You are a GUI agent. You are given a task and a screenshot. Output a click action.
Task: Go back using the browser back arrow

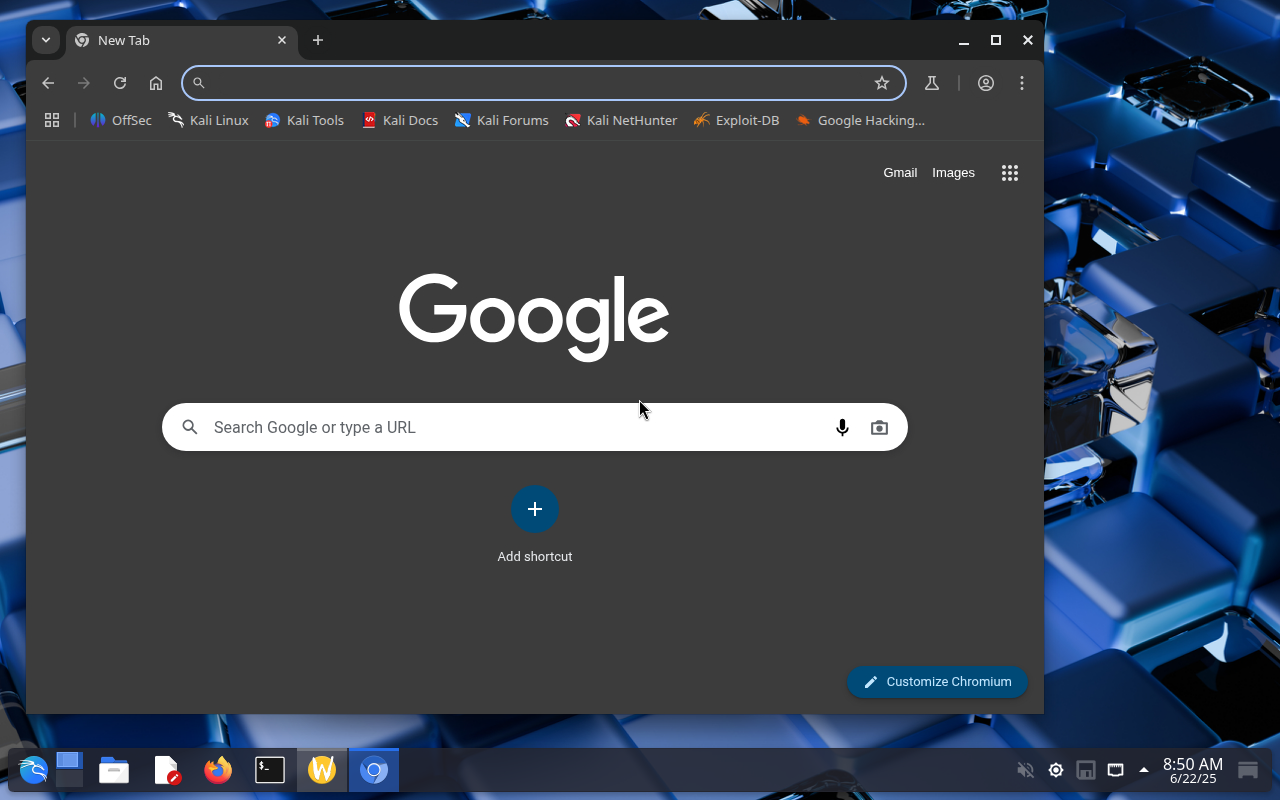48,83
